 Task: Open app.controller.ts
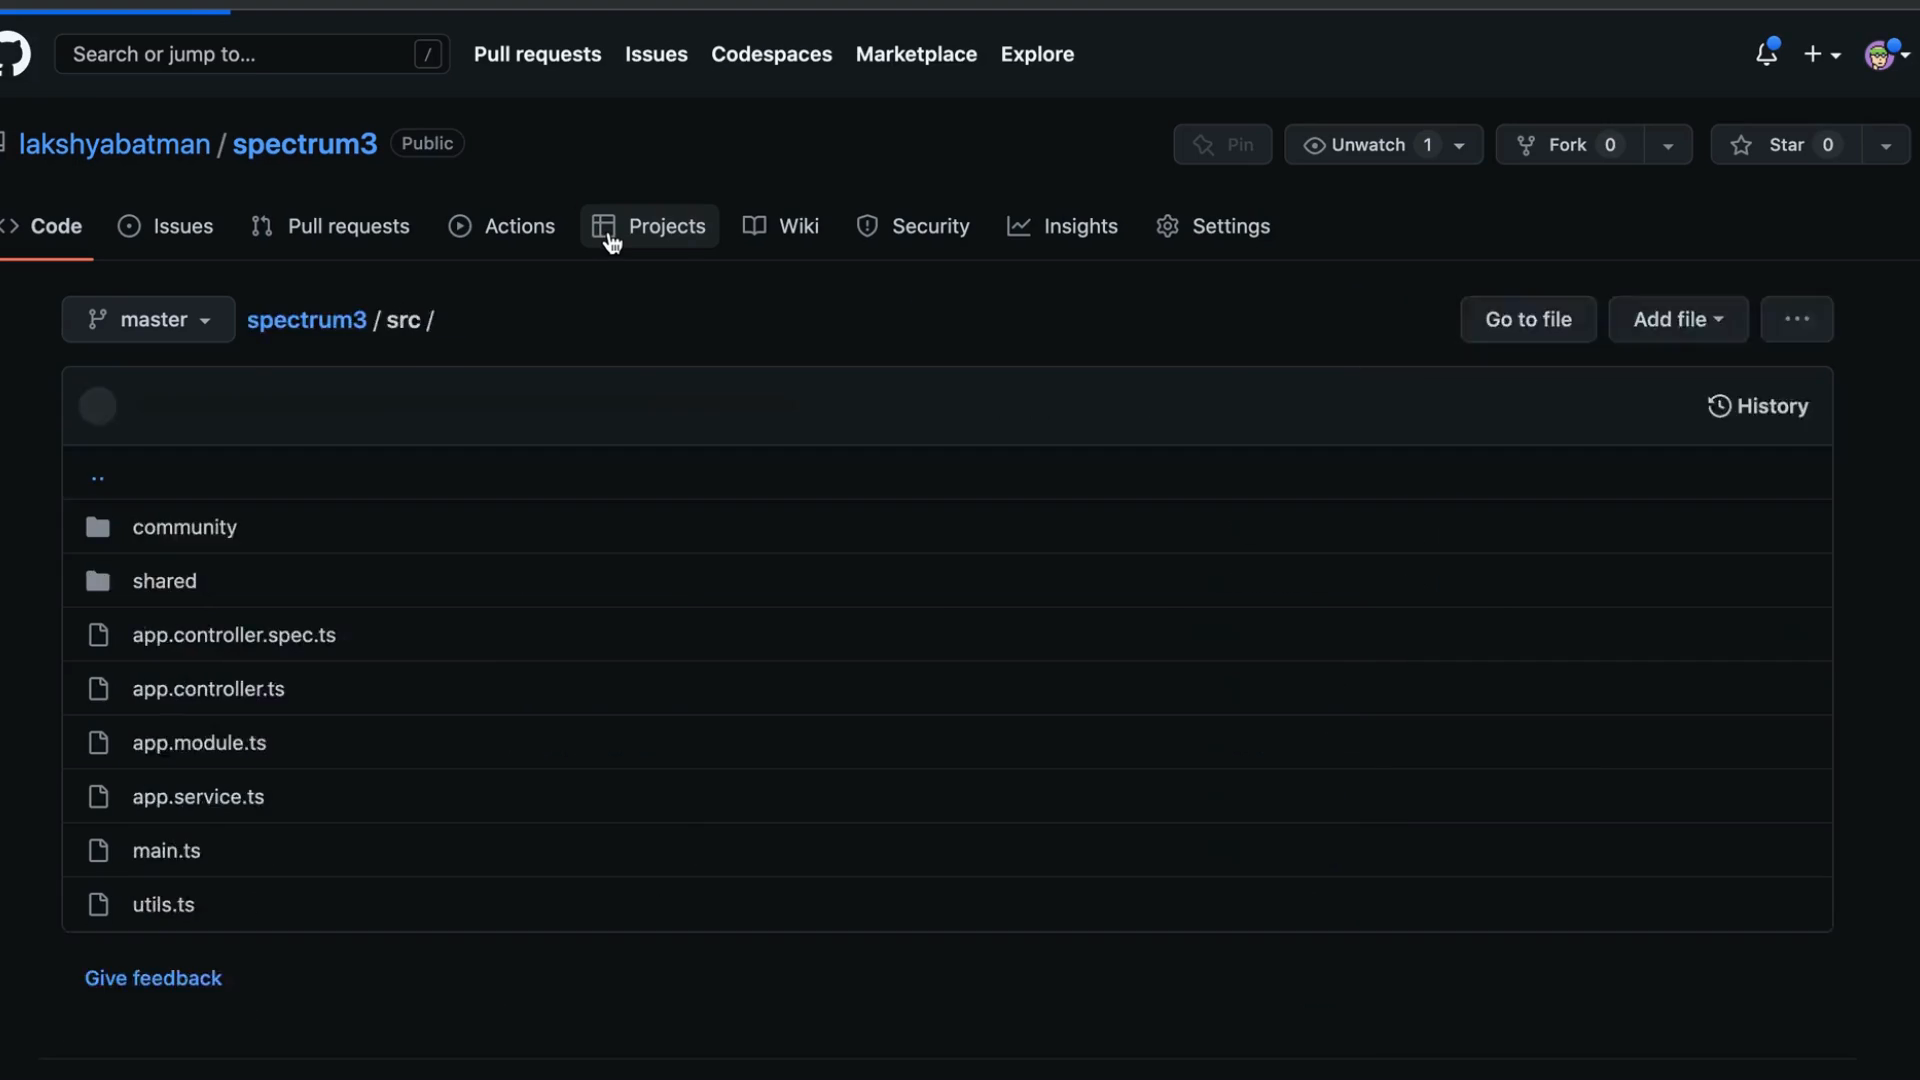209,689
